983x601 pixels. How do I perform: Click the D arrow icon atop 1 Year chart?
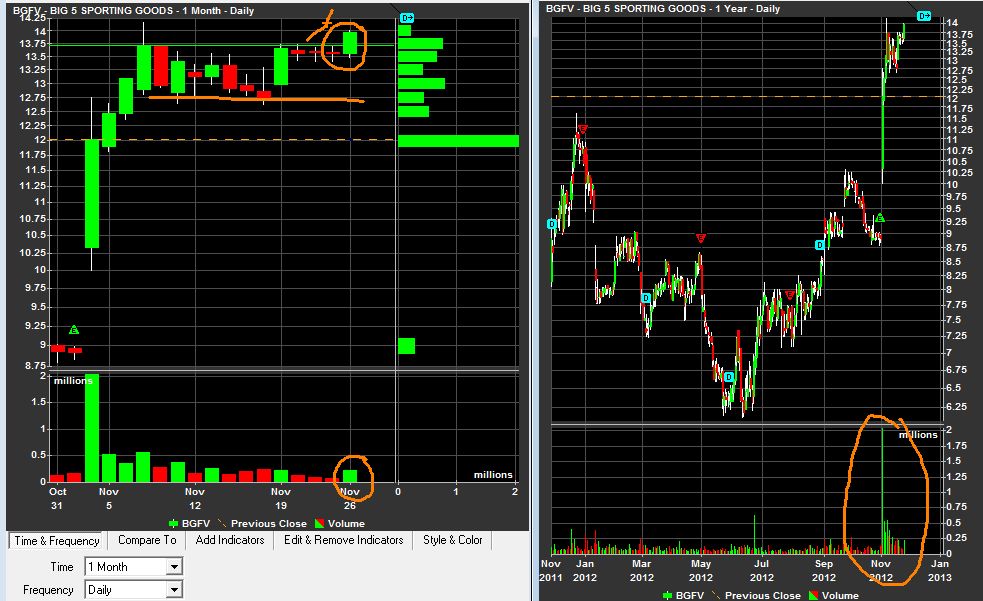tap(924, 16)
